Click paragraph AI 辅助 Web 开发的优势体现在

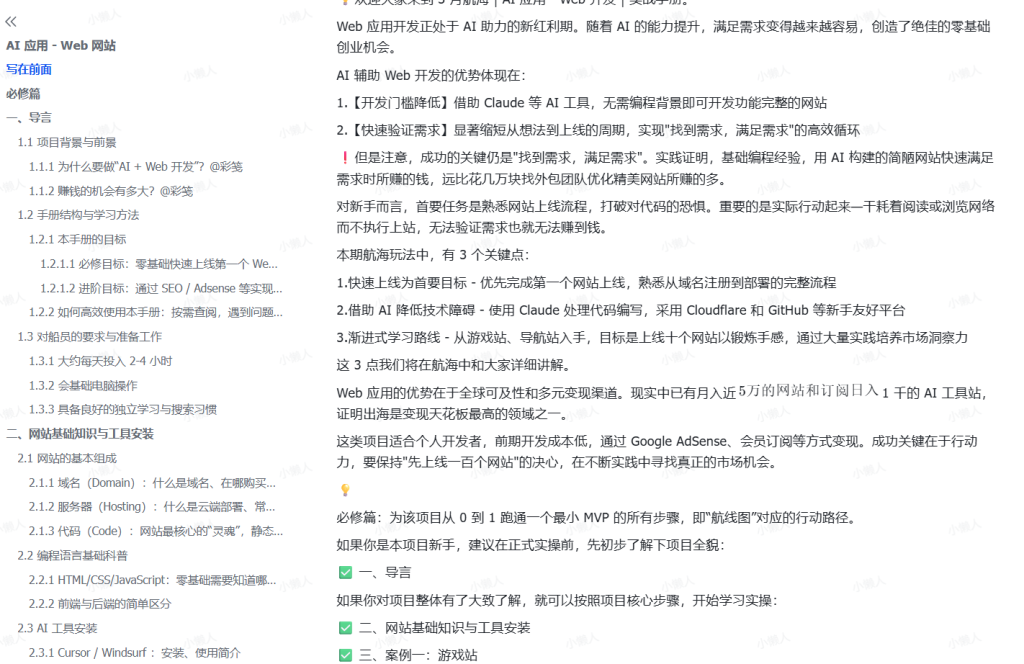click(x=431, y=76)
